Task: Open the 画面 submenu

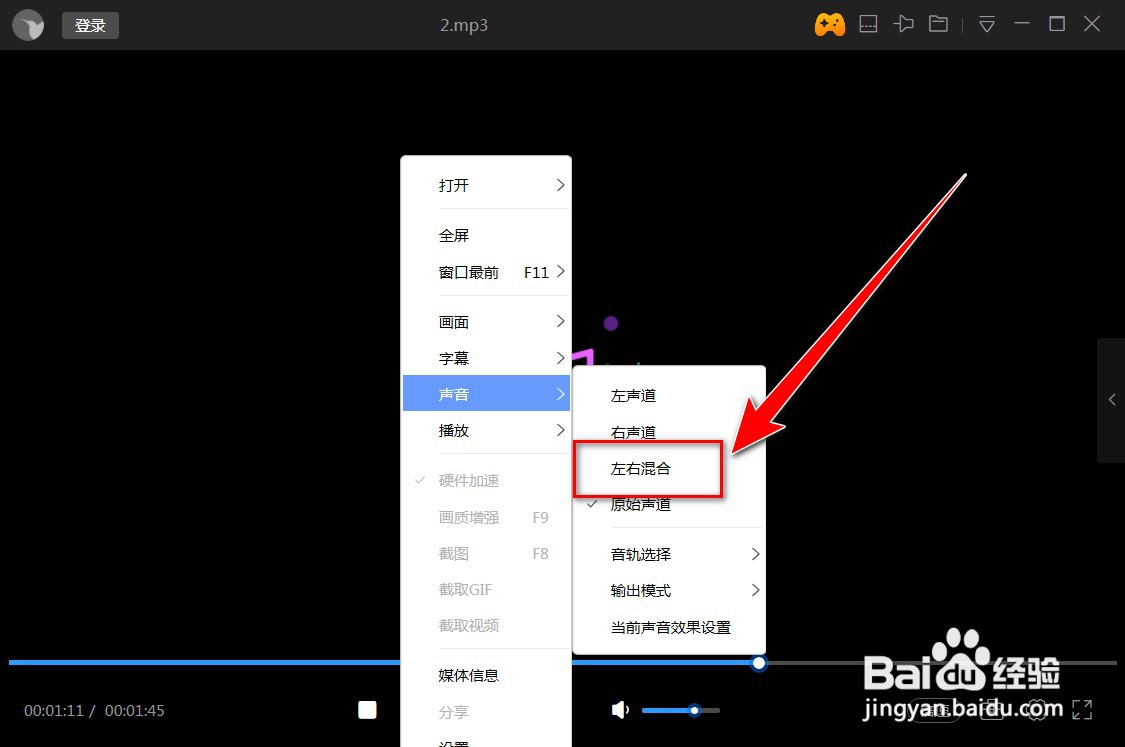Action: (x=454, y=321)
